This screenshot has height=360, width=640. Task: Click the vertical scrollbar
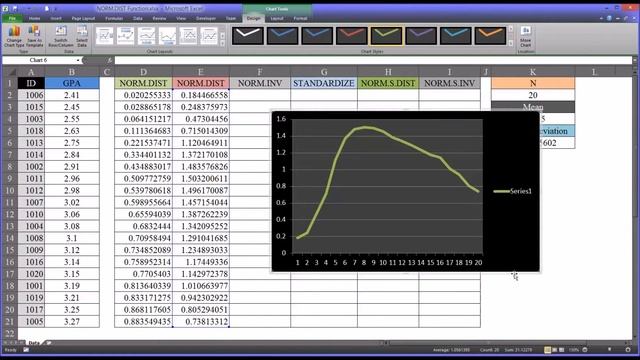click(635, 204)
